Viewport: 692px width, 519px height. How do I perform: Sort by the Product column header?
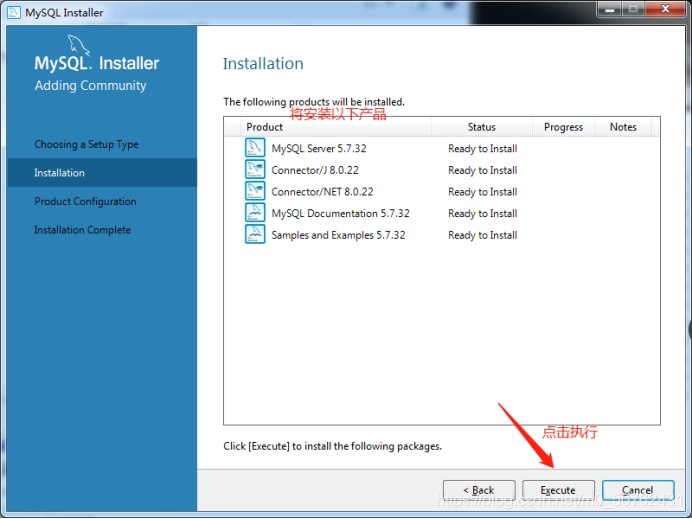(x=336, y=127)
